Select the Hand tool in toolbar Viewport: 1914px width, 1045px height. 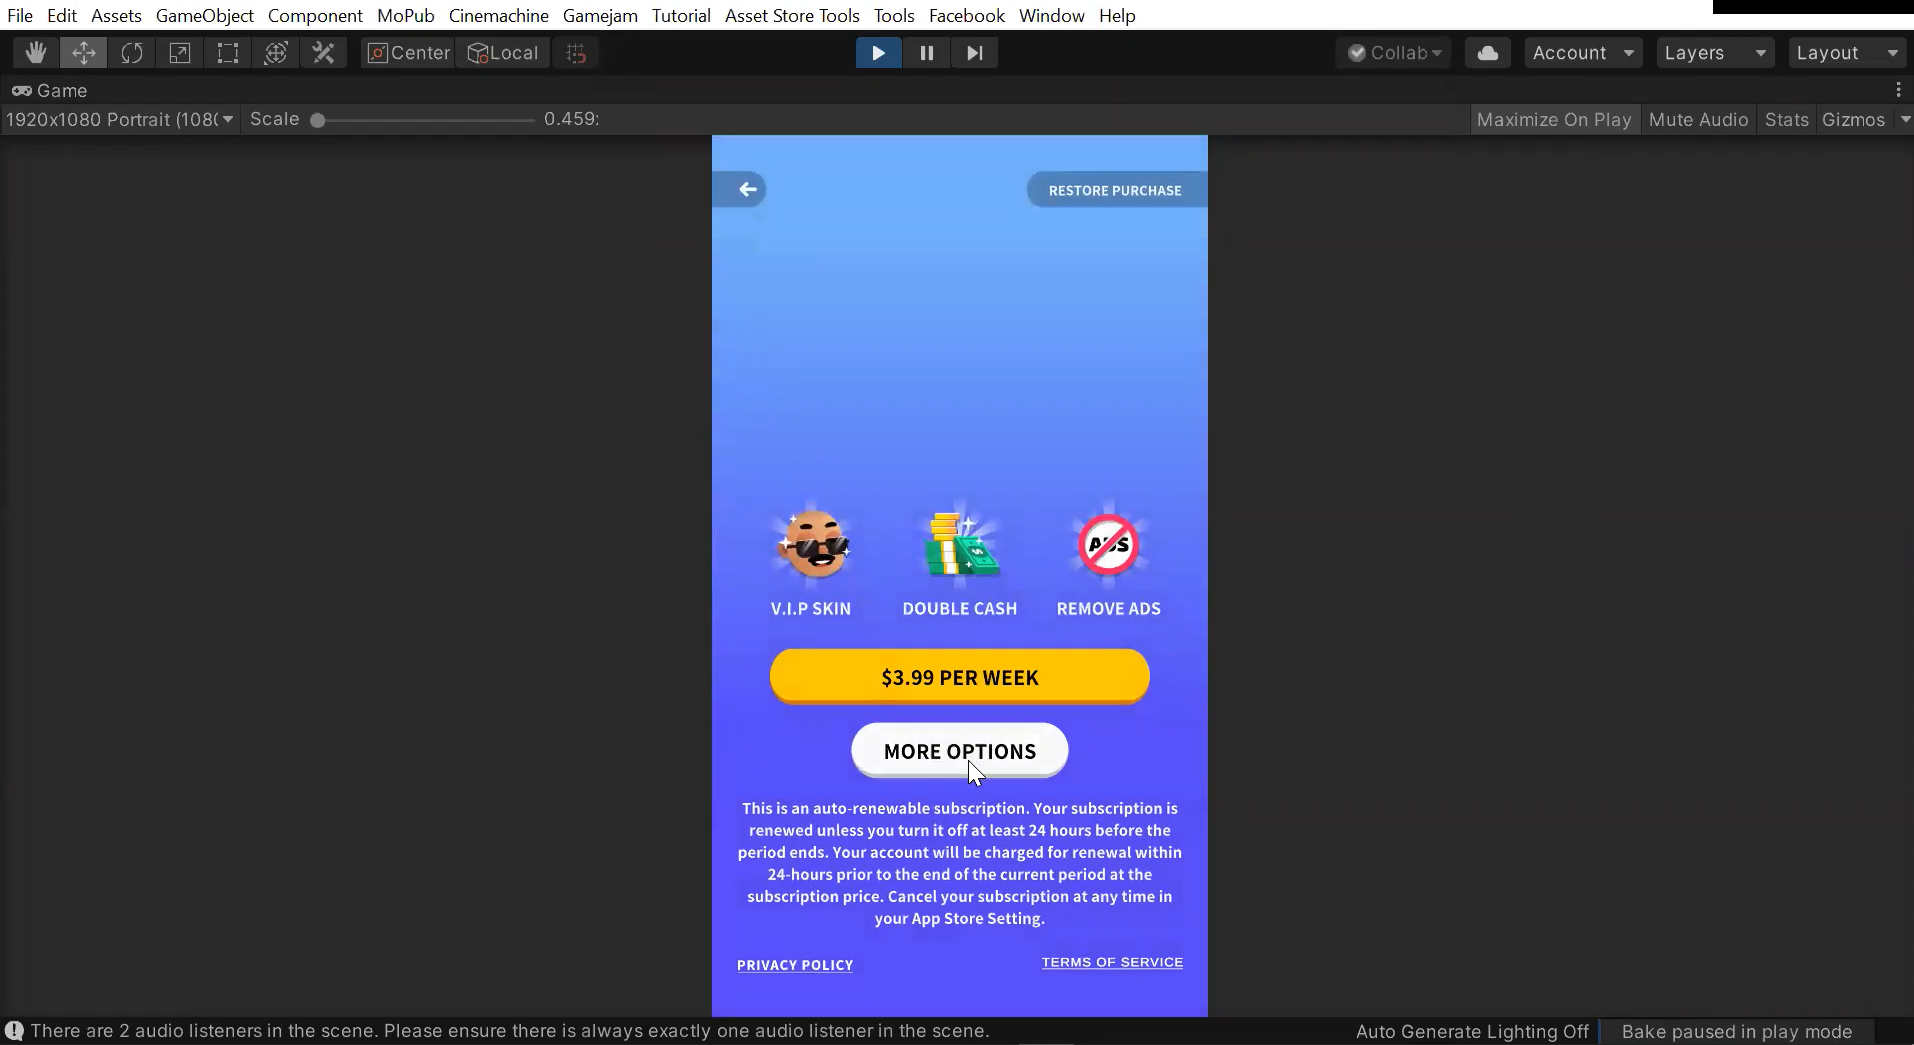36,53
